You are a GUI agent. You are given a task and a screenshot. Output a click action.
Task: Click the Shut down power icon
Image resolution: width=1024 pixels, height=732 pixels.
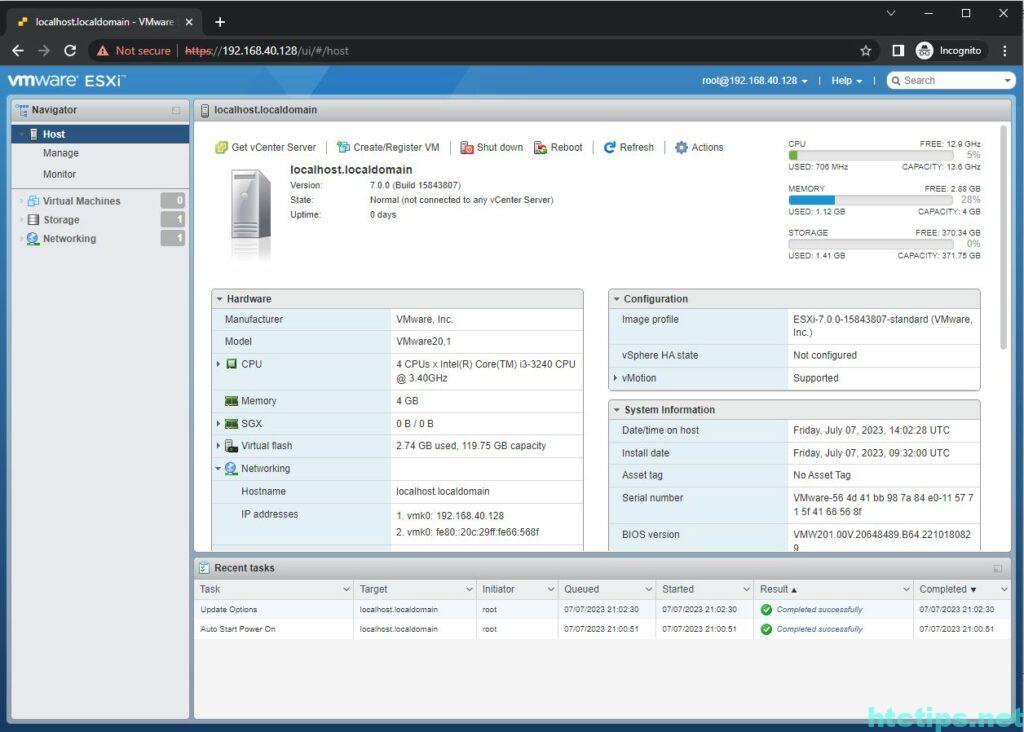466,148
